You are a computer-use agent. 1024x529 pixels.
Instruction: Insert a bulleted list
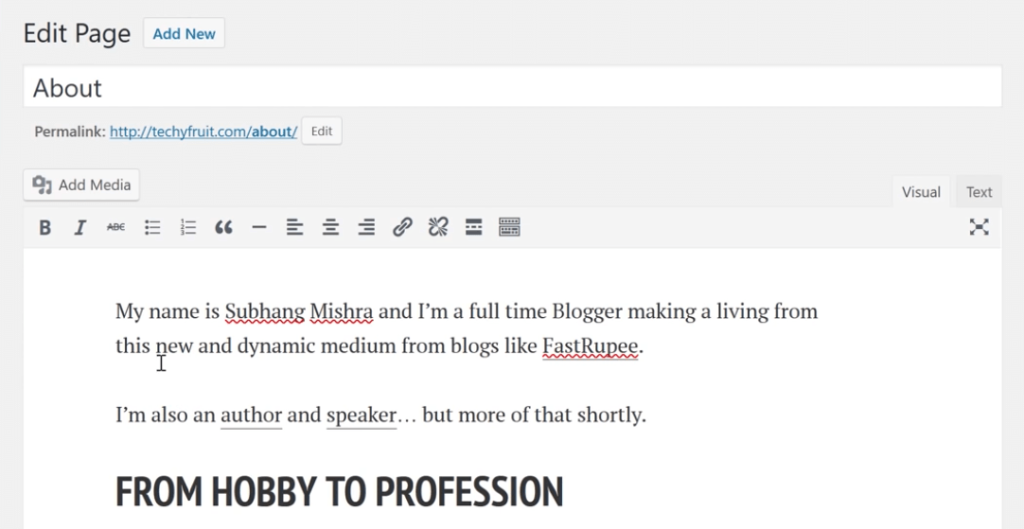[152, 227]
